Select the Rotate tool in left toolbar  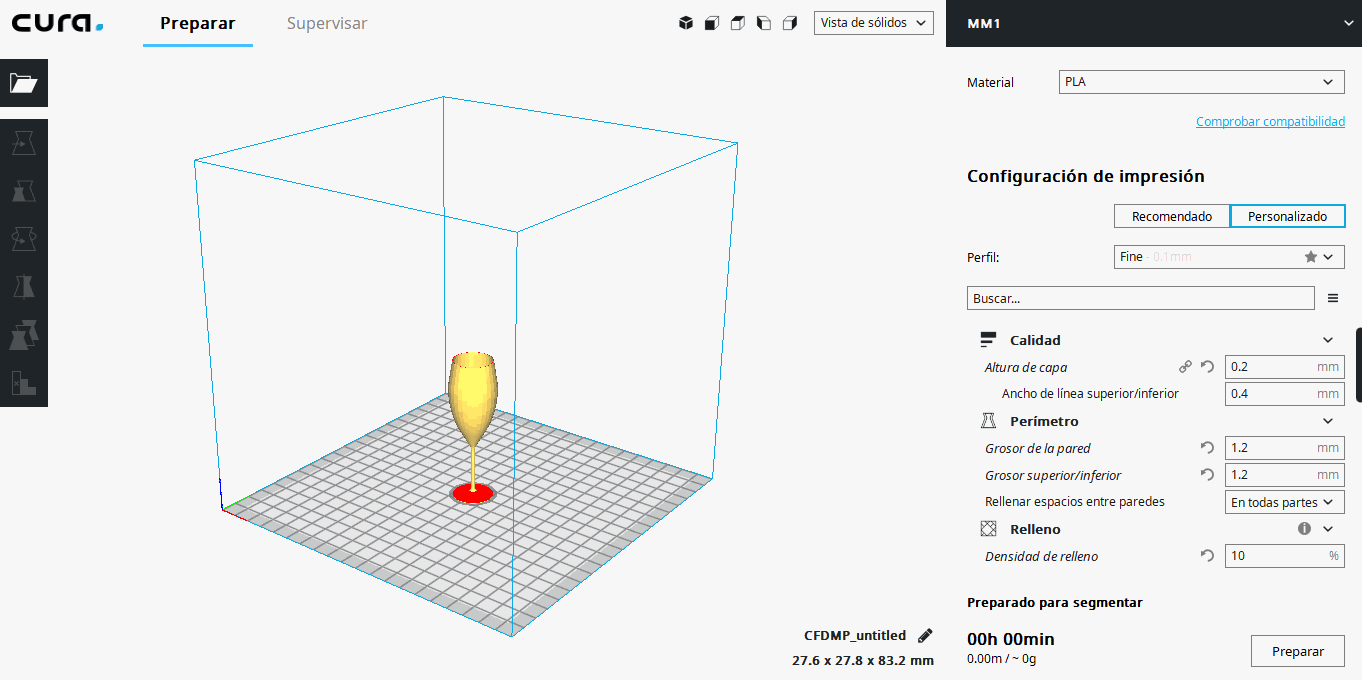pyautogui.click(x=23, y=239)
